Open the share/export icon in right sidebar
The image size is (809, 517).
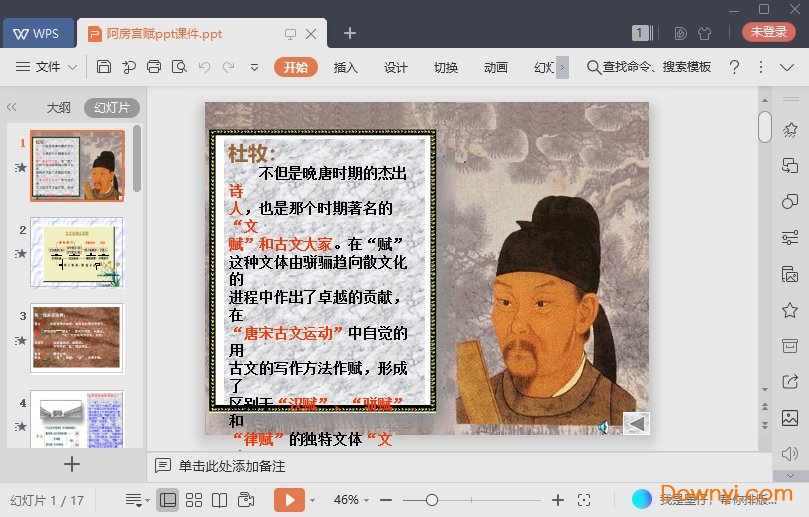(789, 381)
